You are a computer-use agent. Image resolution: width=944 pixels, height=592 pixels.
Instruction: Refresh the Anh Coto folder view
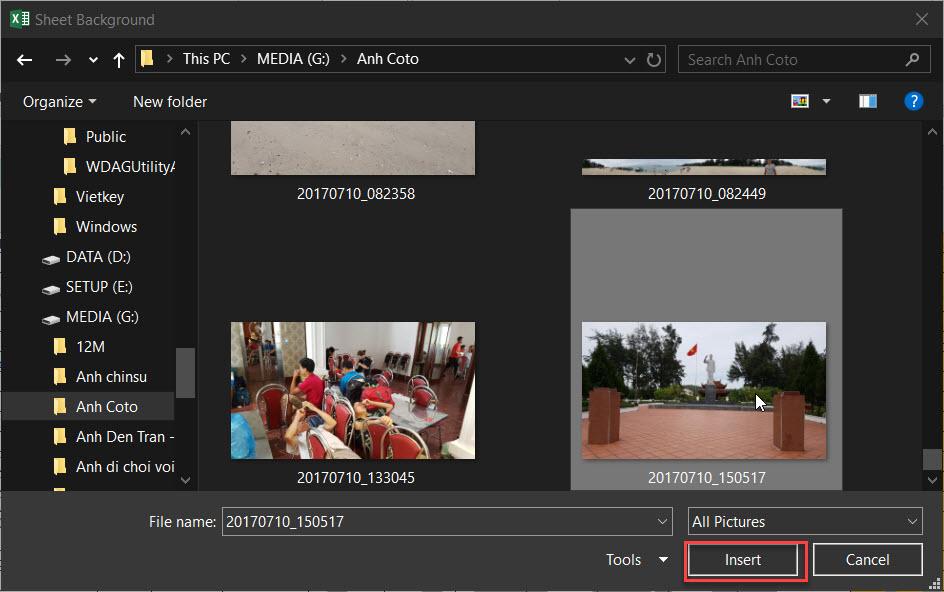tap(654, 59)
